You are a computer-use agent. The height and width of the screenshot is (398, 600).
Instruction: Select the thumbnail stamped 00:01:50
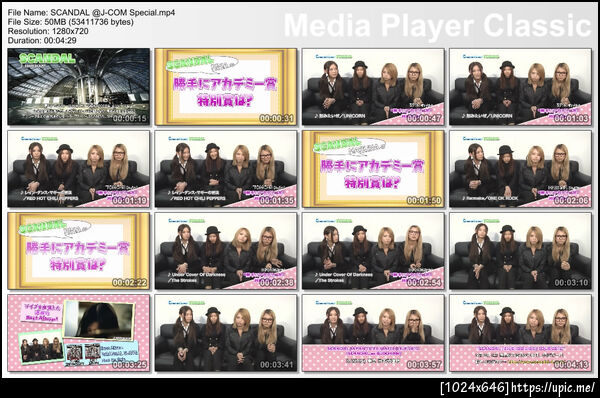click(373, 169)
